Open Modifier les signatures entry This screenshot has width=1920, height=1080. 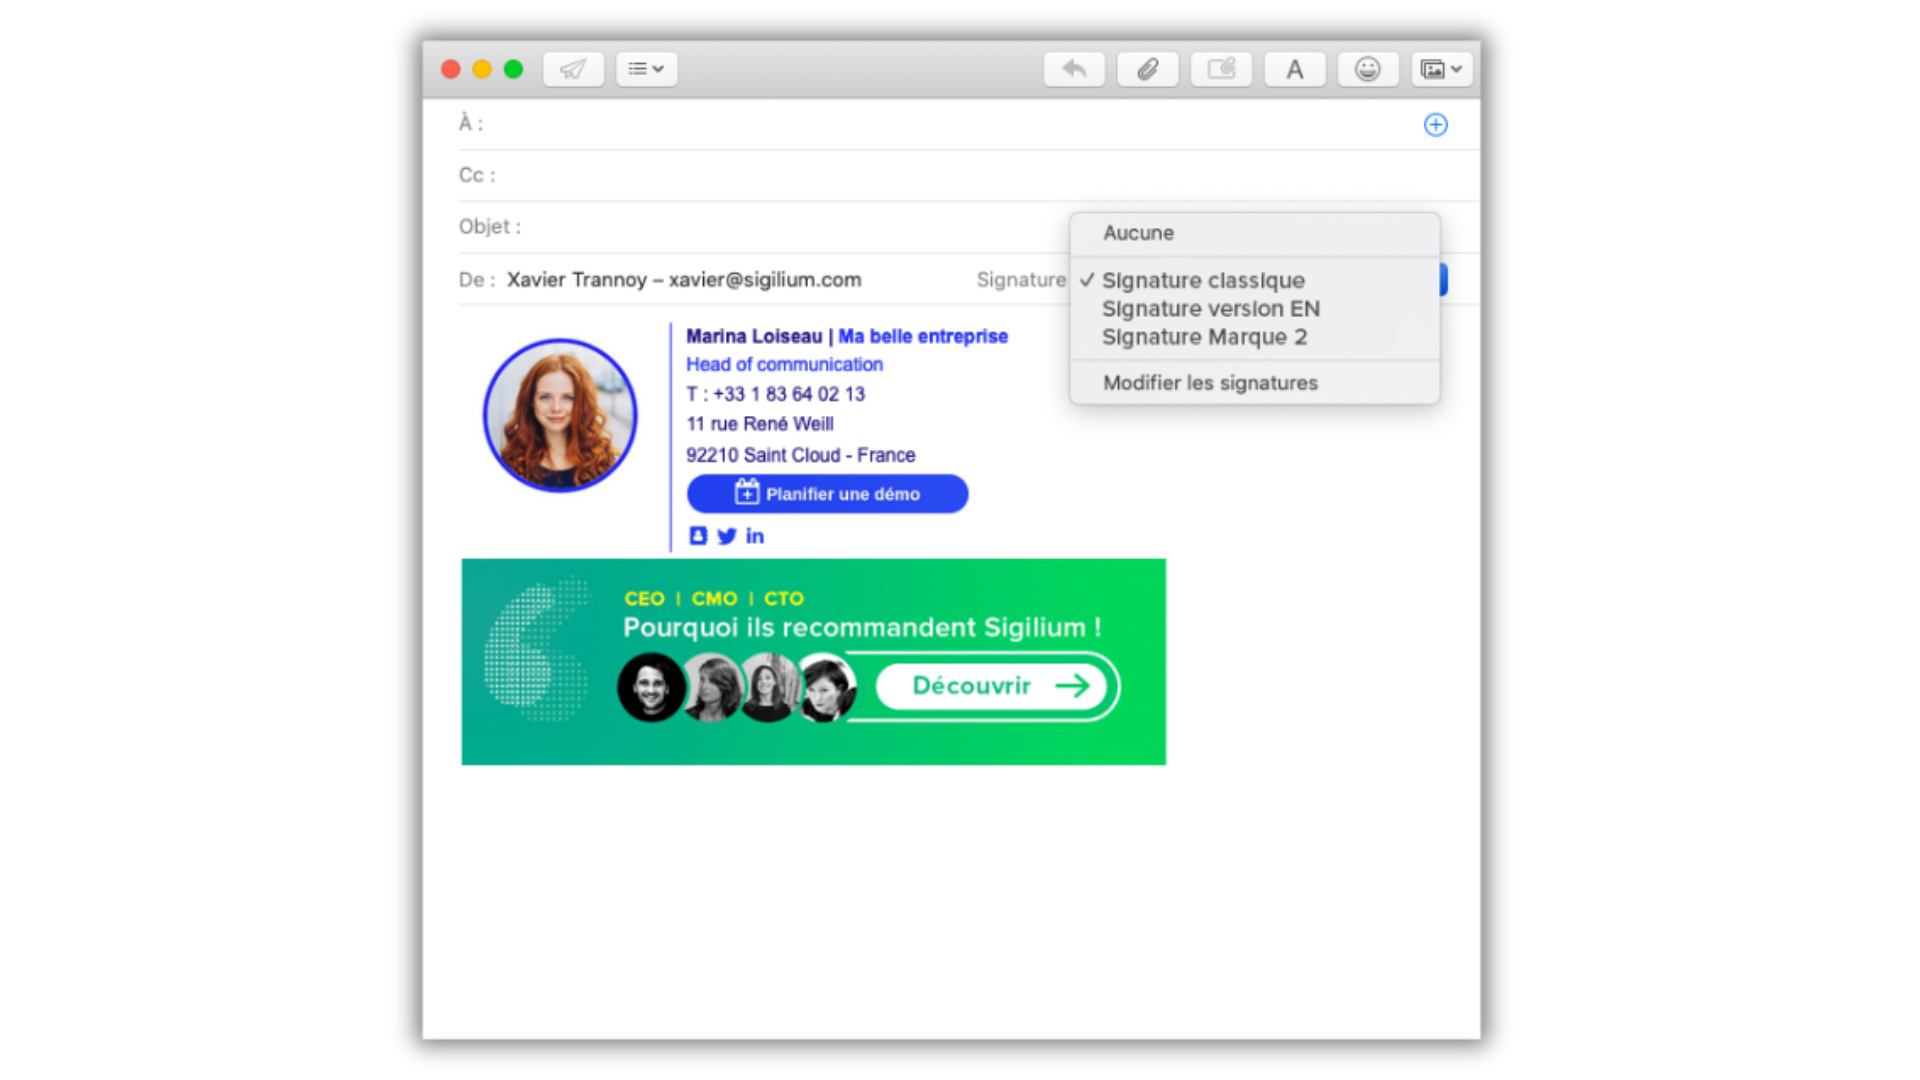1210,383
